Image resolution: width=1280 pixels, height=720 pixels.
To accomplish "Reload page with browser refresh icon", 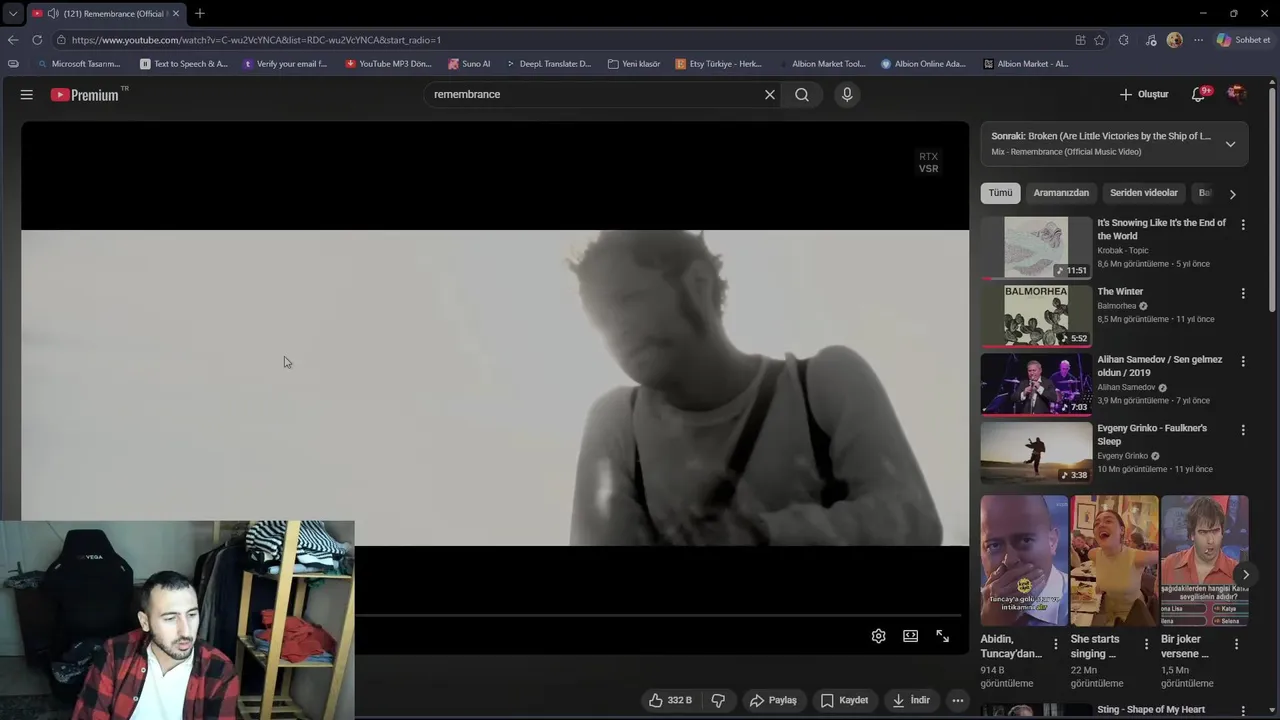I will (37, 40).
